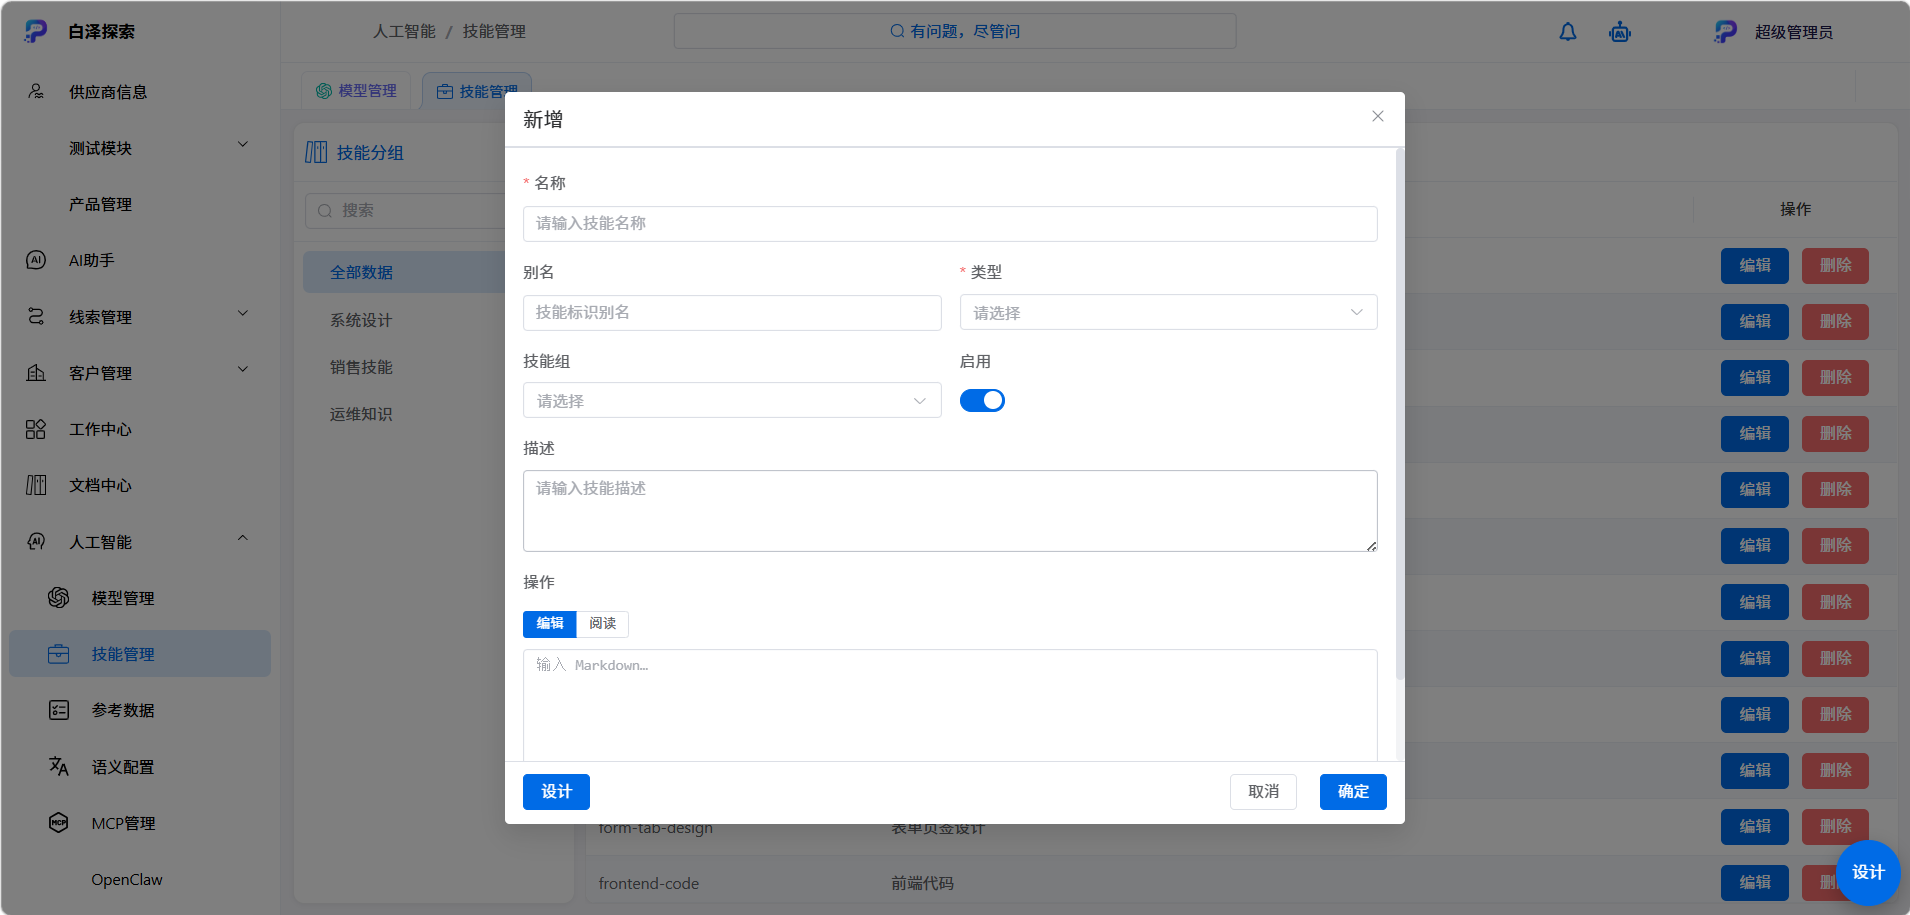
Task: Click the 参考数据 list icon
Action: [59, 710]
